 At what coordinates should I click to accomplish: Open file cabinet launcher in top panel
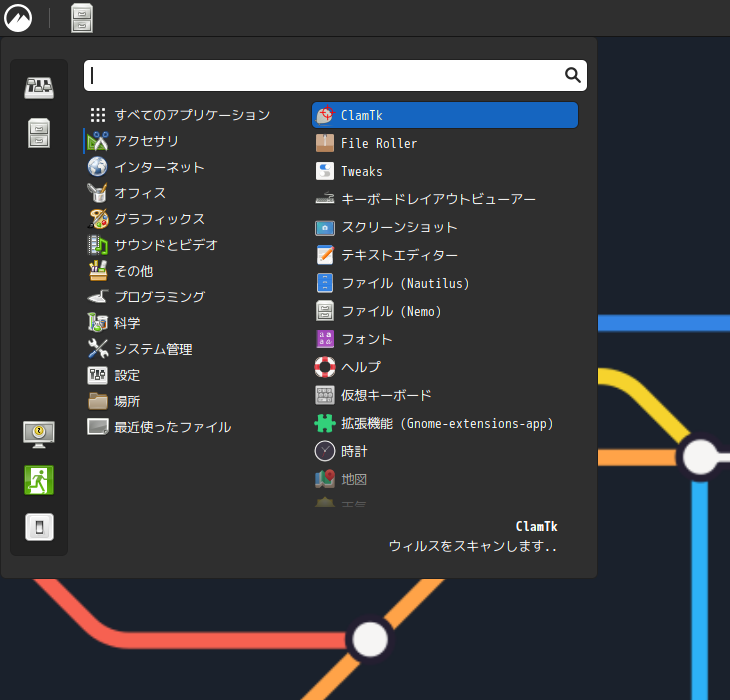tap(82, 18)
